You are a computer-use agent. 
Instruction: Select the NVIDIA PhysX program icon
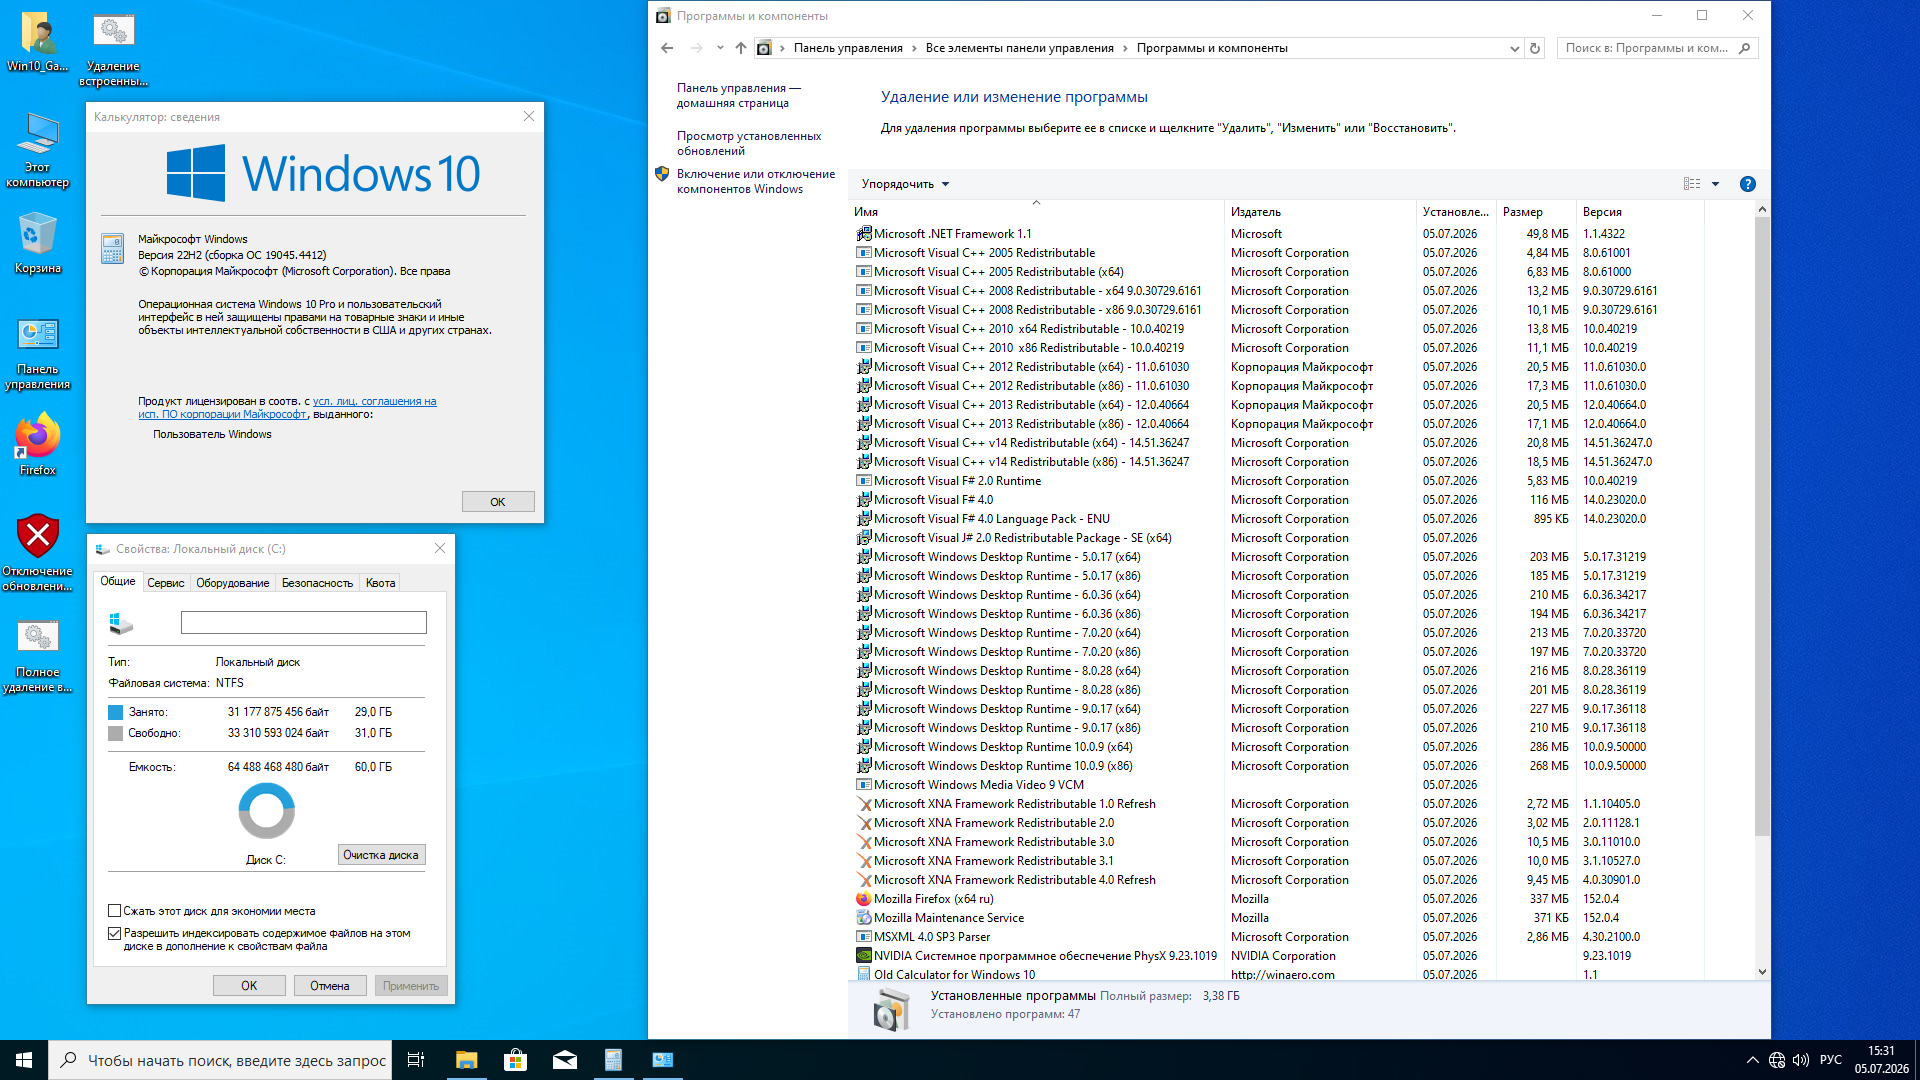coord(864,956)
